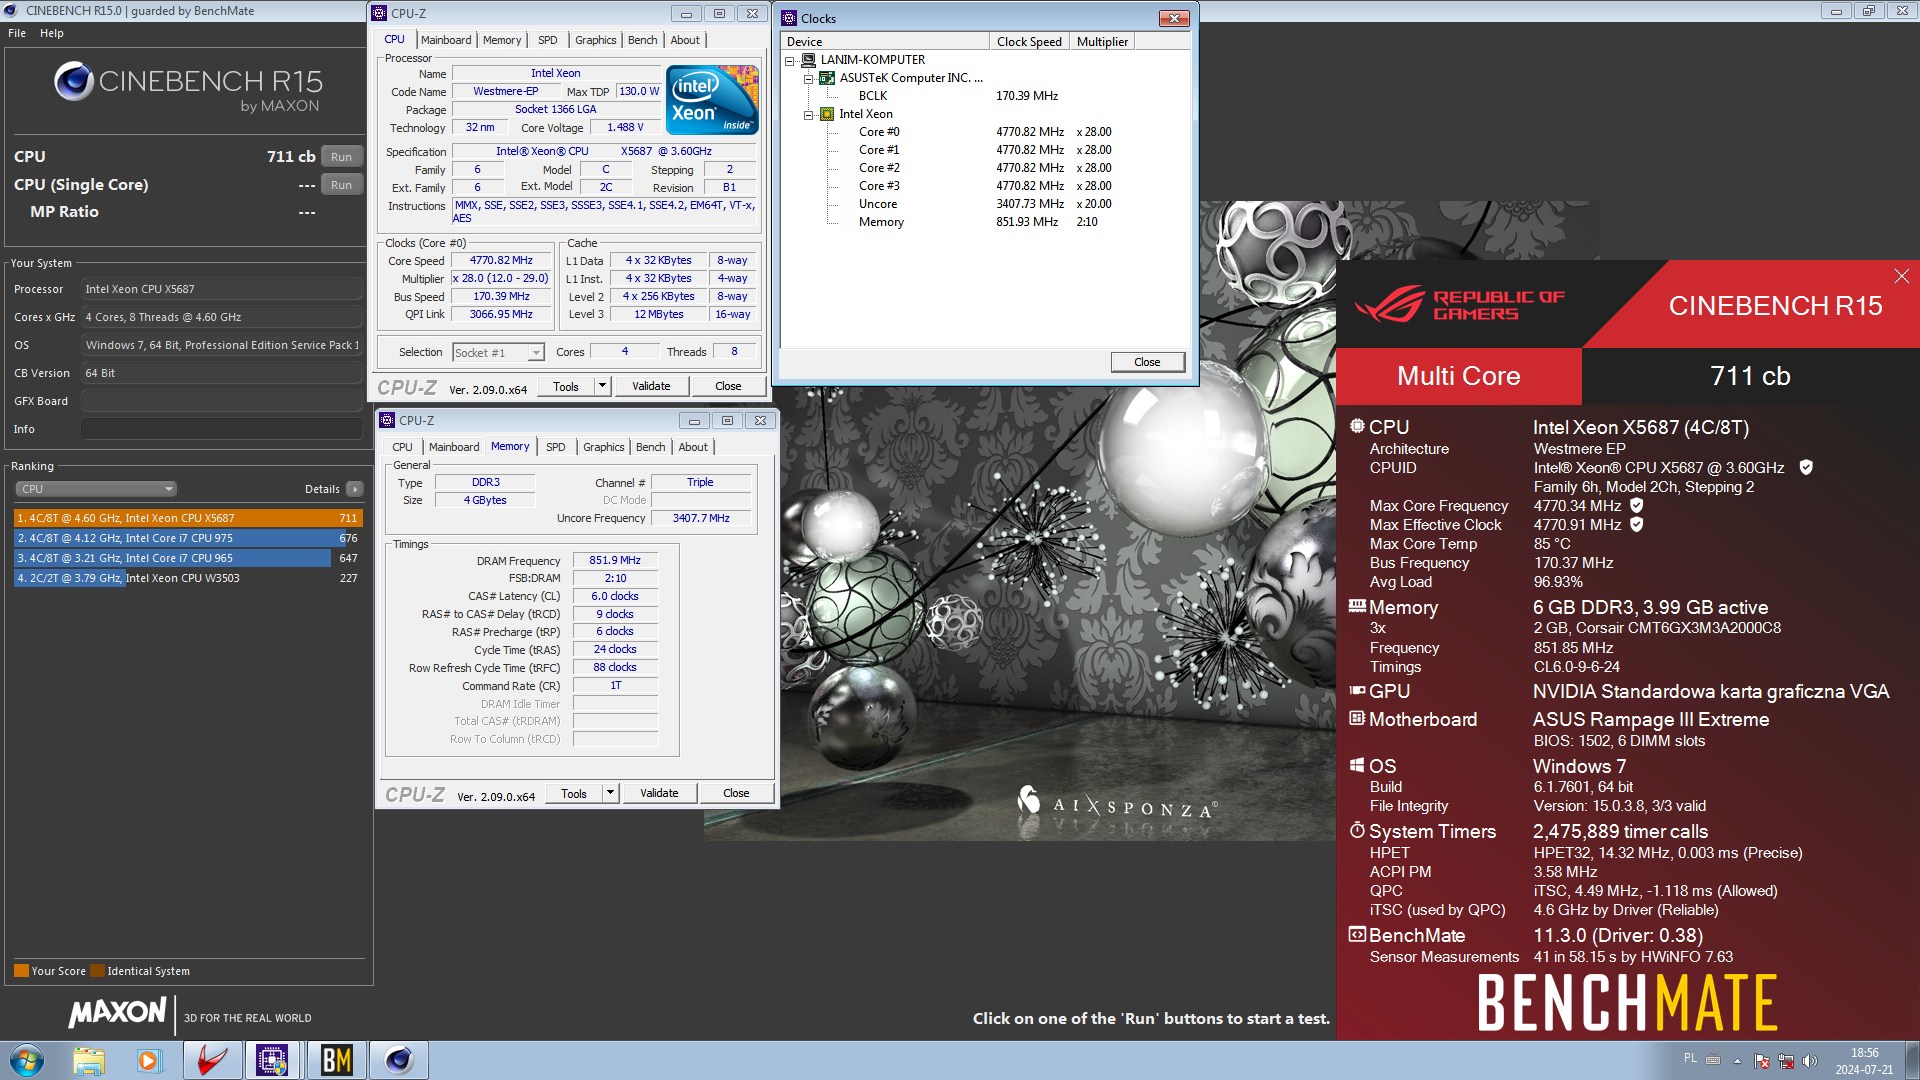Select Core #0 row in Clocks

pyautogui.click(x=985, y=132)
